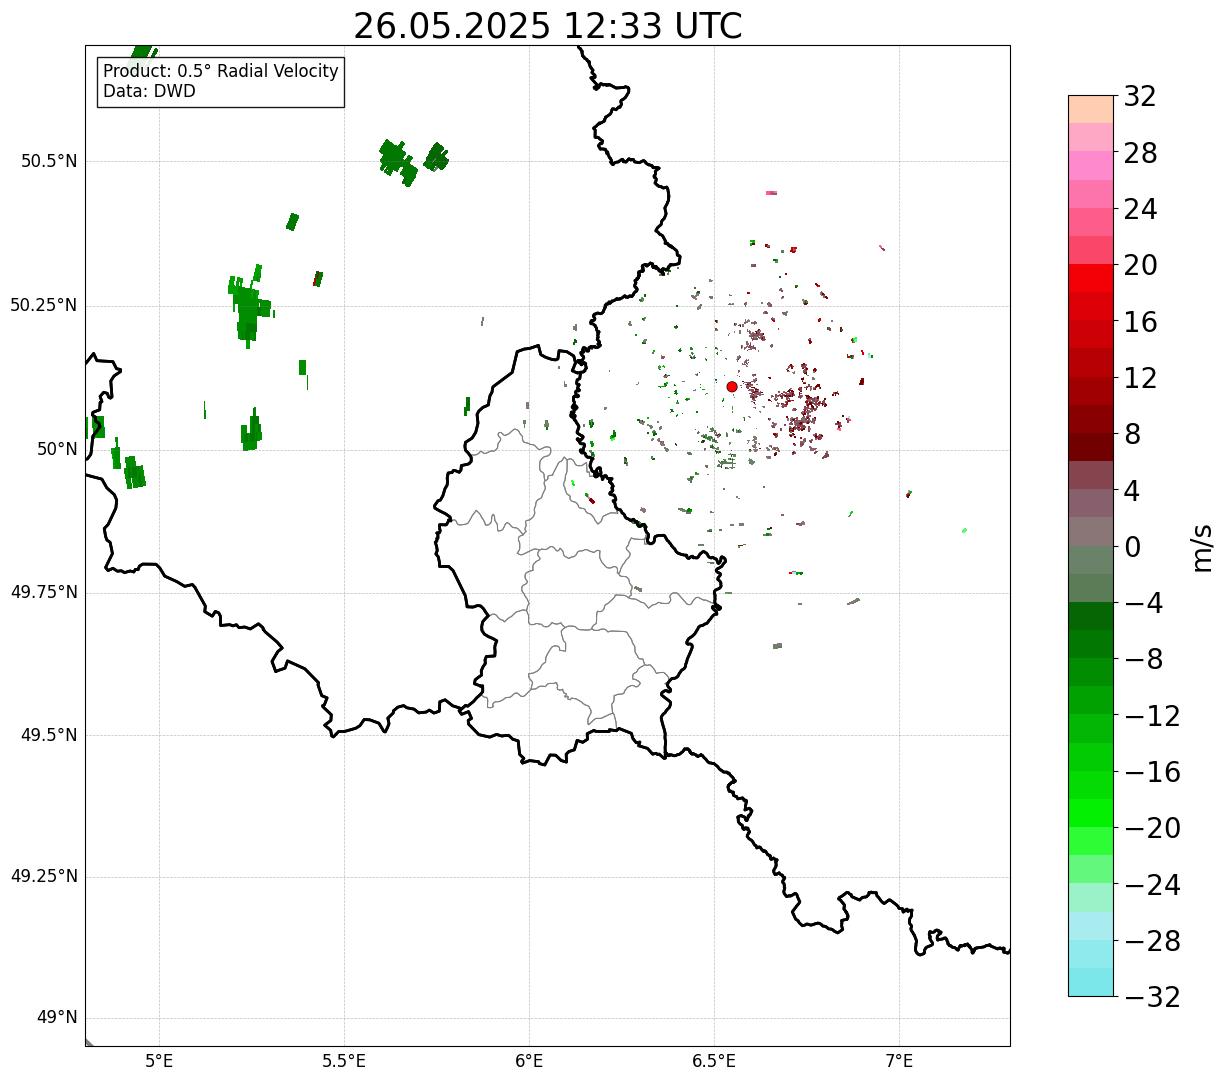Click the 0 tick label on colorbar
The image size is (1225, 1081).
(1132, 547)
